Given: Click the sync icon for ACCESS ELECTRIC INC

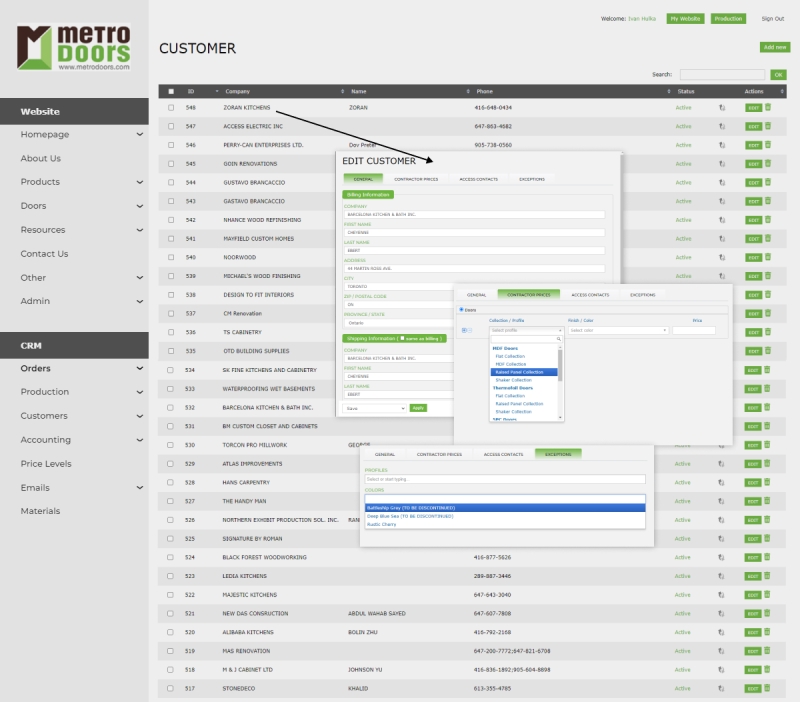Looking at the screenshot, I should 722,127.
